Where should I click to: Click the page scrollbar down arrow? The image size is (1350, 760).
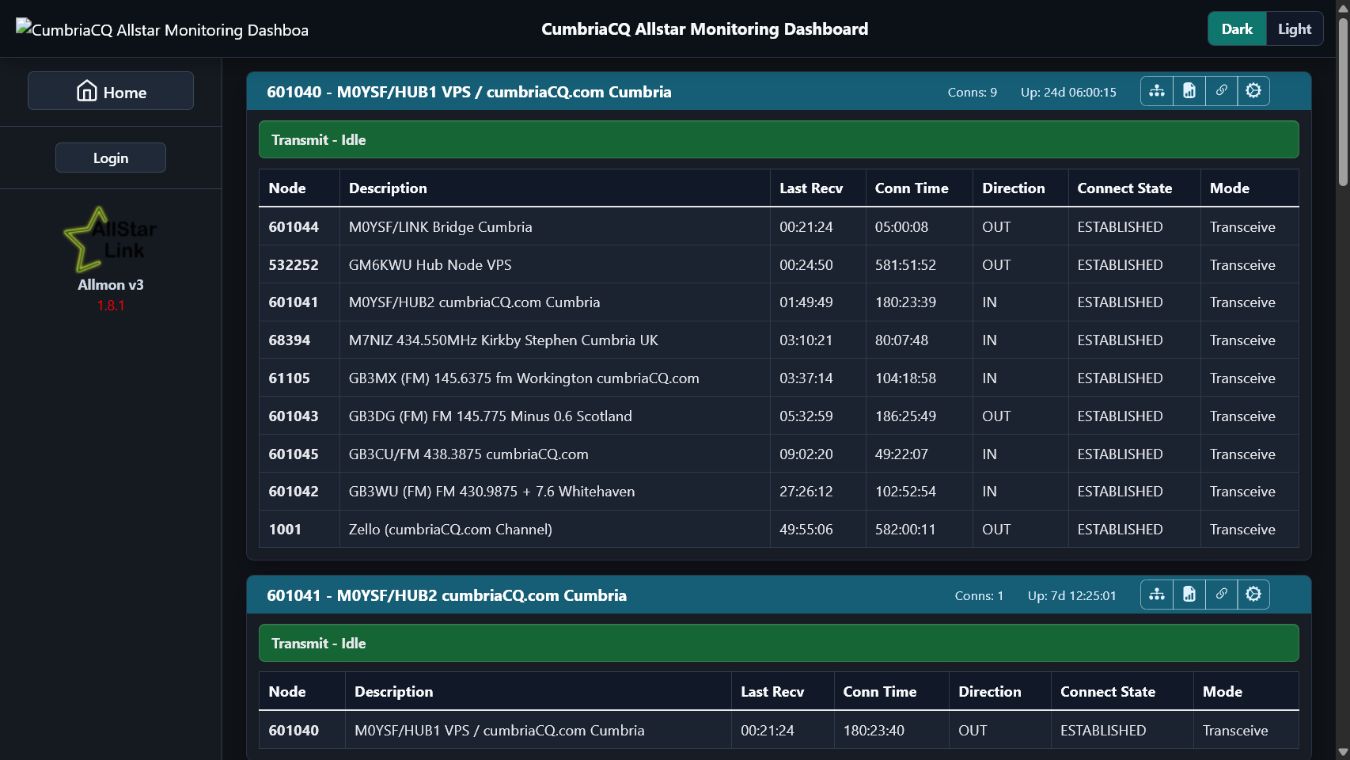[x=1342, y=751]
